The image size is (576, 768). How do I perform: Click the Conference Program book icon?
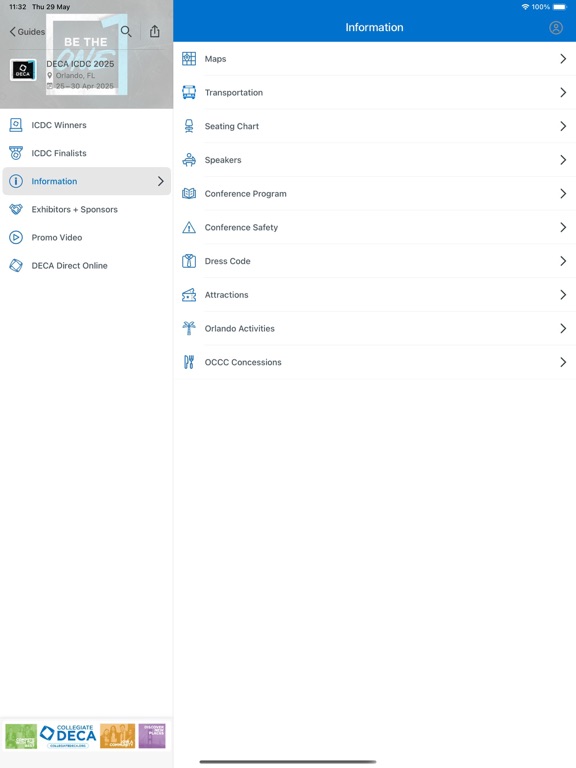pyautogui.click(x=189, y=193)
